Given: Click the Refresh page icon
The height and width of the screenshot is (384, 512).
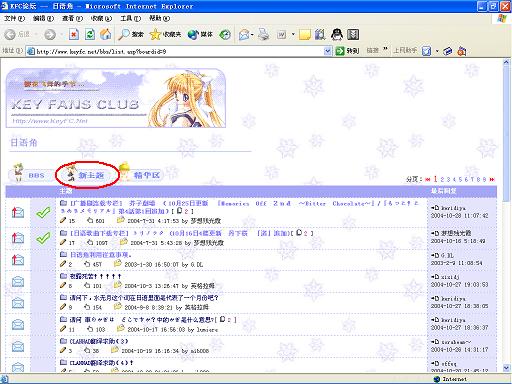Looking at the screenshot, I should pyautogui.click(x=90, y=34).
